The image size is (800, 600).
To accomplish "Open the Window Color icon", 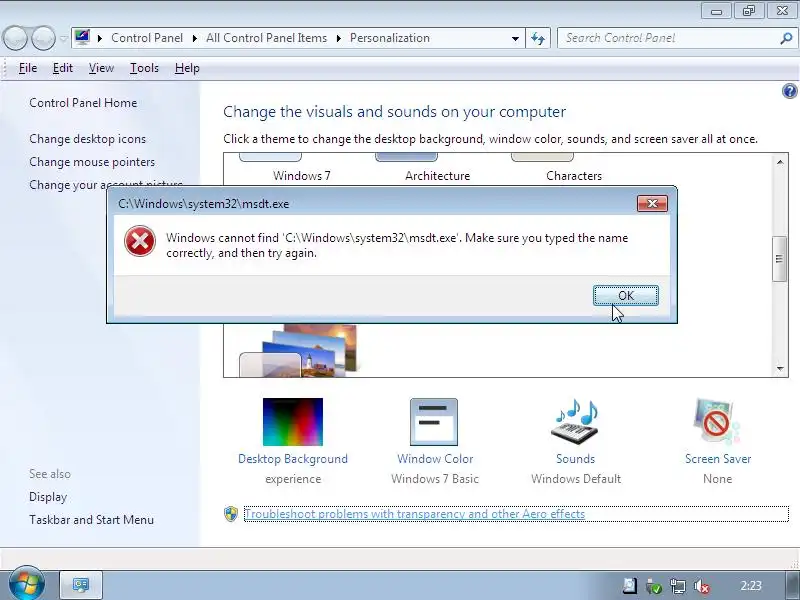I will click(x=434, y=422).
